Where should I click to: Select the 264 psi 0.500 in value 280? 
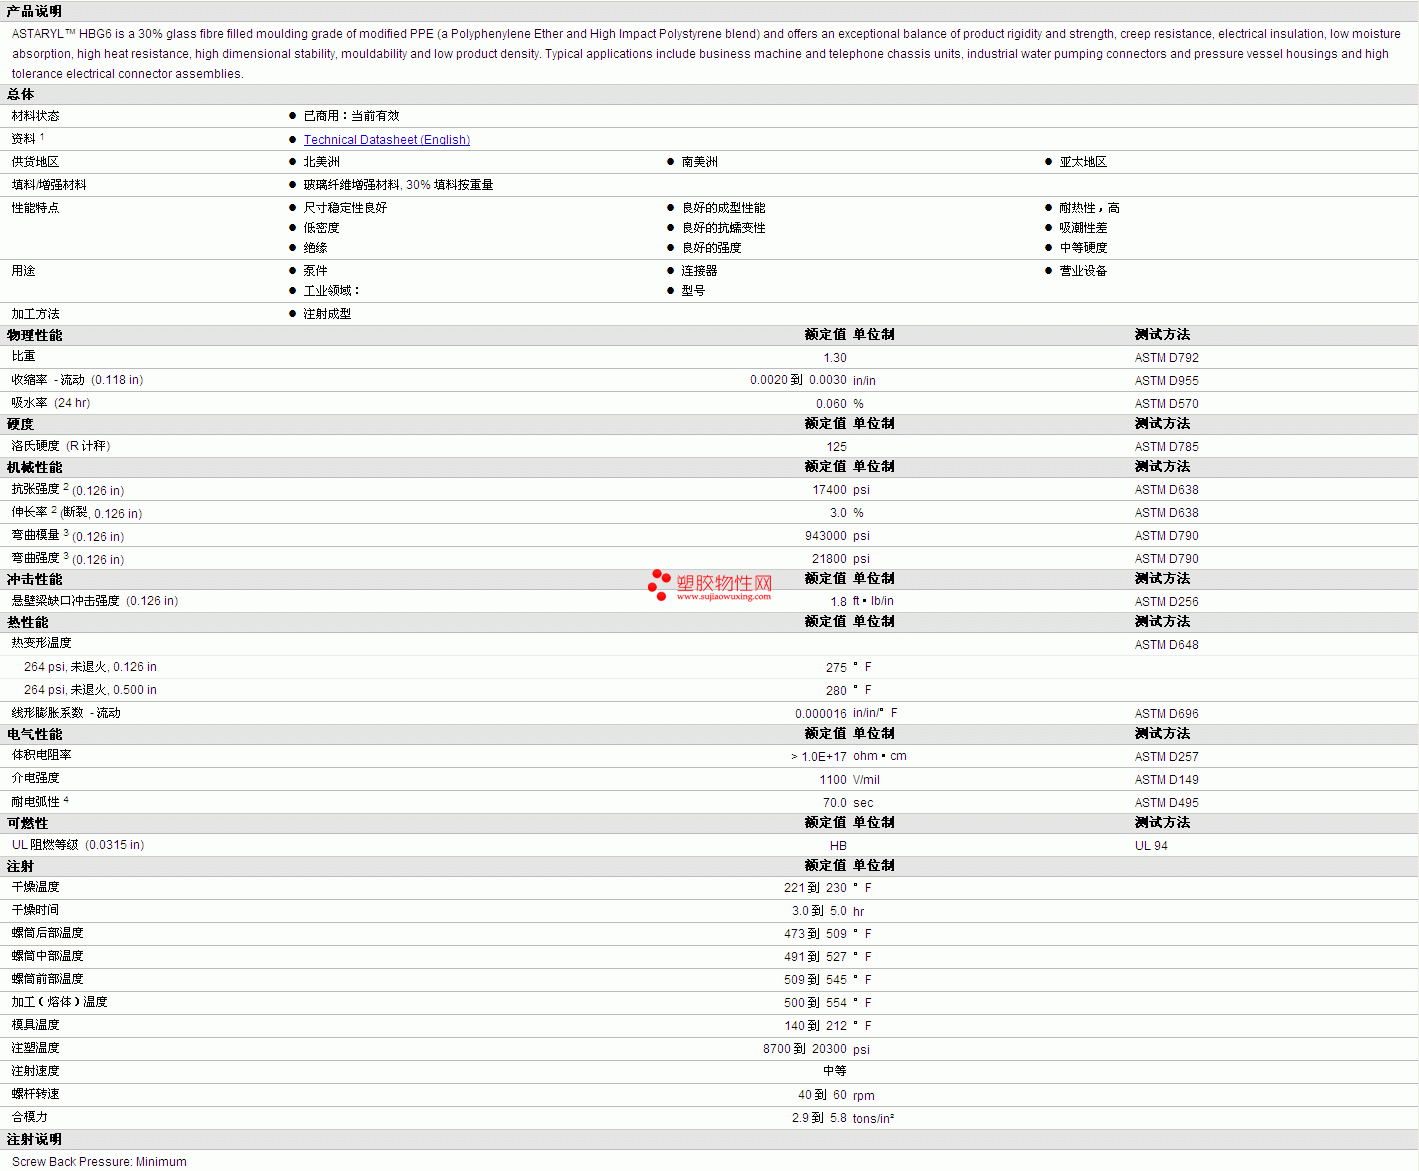836,691
